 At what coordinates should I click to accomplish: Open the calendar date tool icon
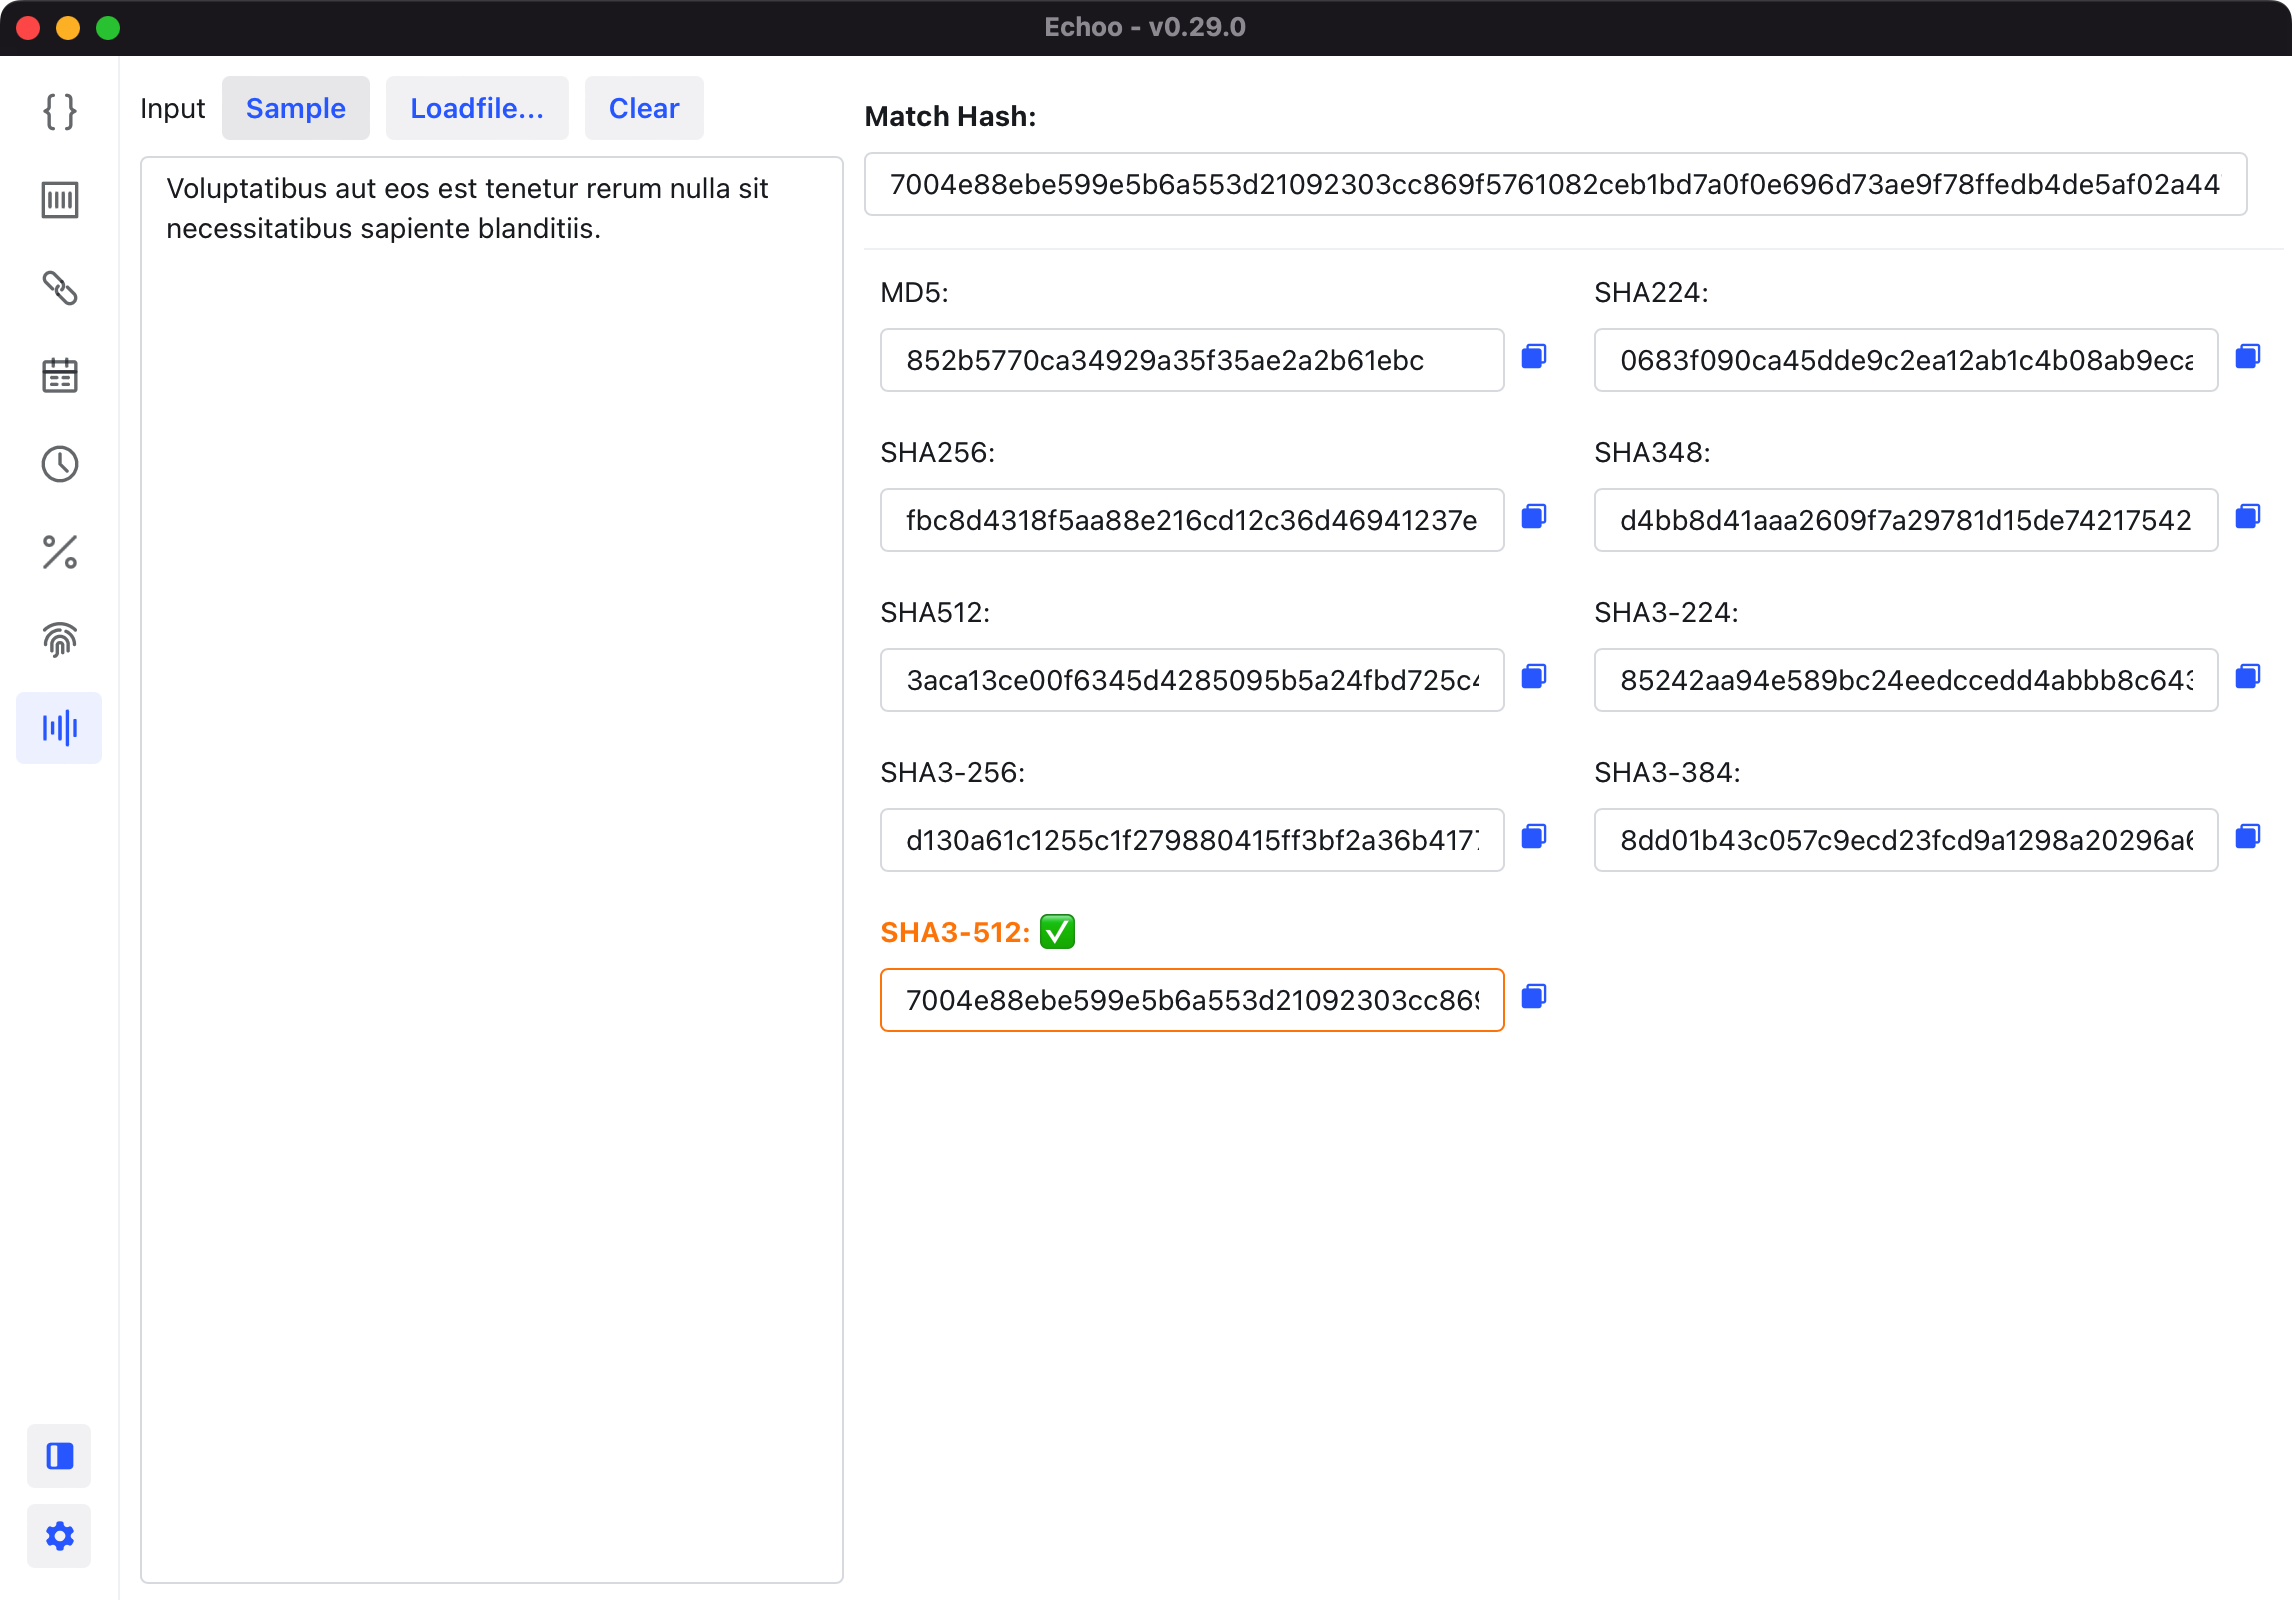click(60, 376)
